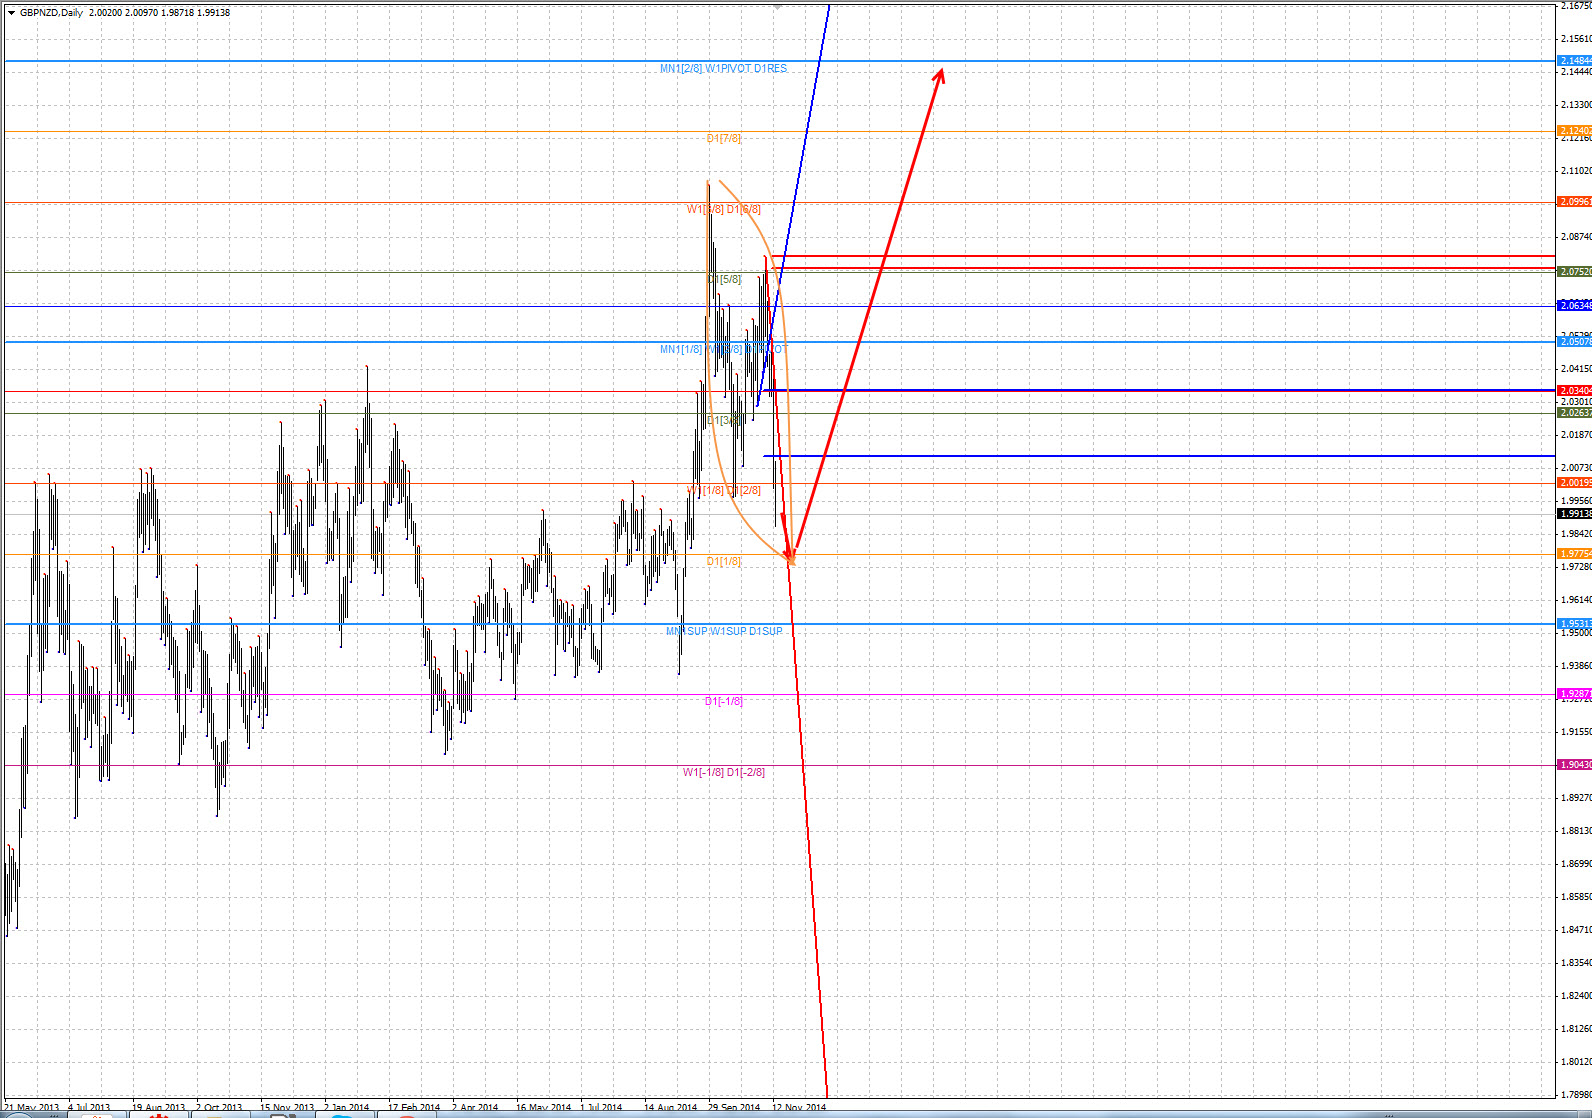Viewport: 1592px width, 1118px height.
Task: Click the magenta 1.92871 price tag
Action: pyautogui.click(x=1574, y=694)
